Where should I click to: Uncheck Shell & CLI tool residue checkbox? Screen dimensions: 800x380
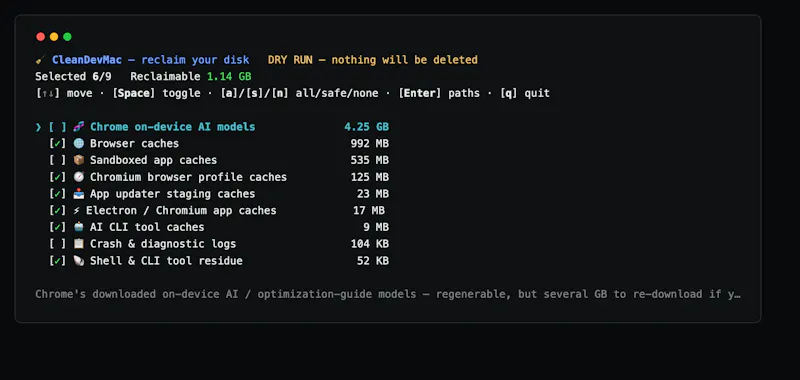(x=58, y=261)
